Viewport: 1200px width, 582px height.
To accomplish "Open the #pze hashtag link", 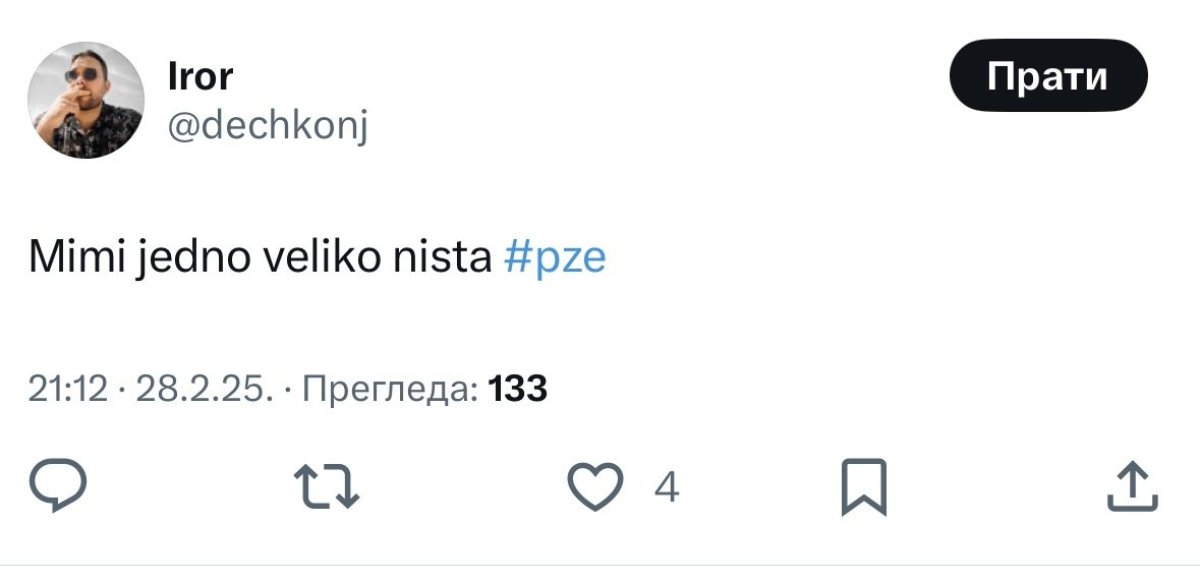I will (x=556, y=258).
